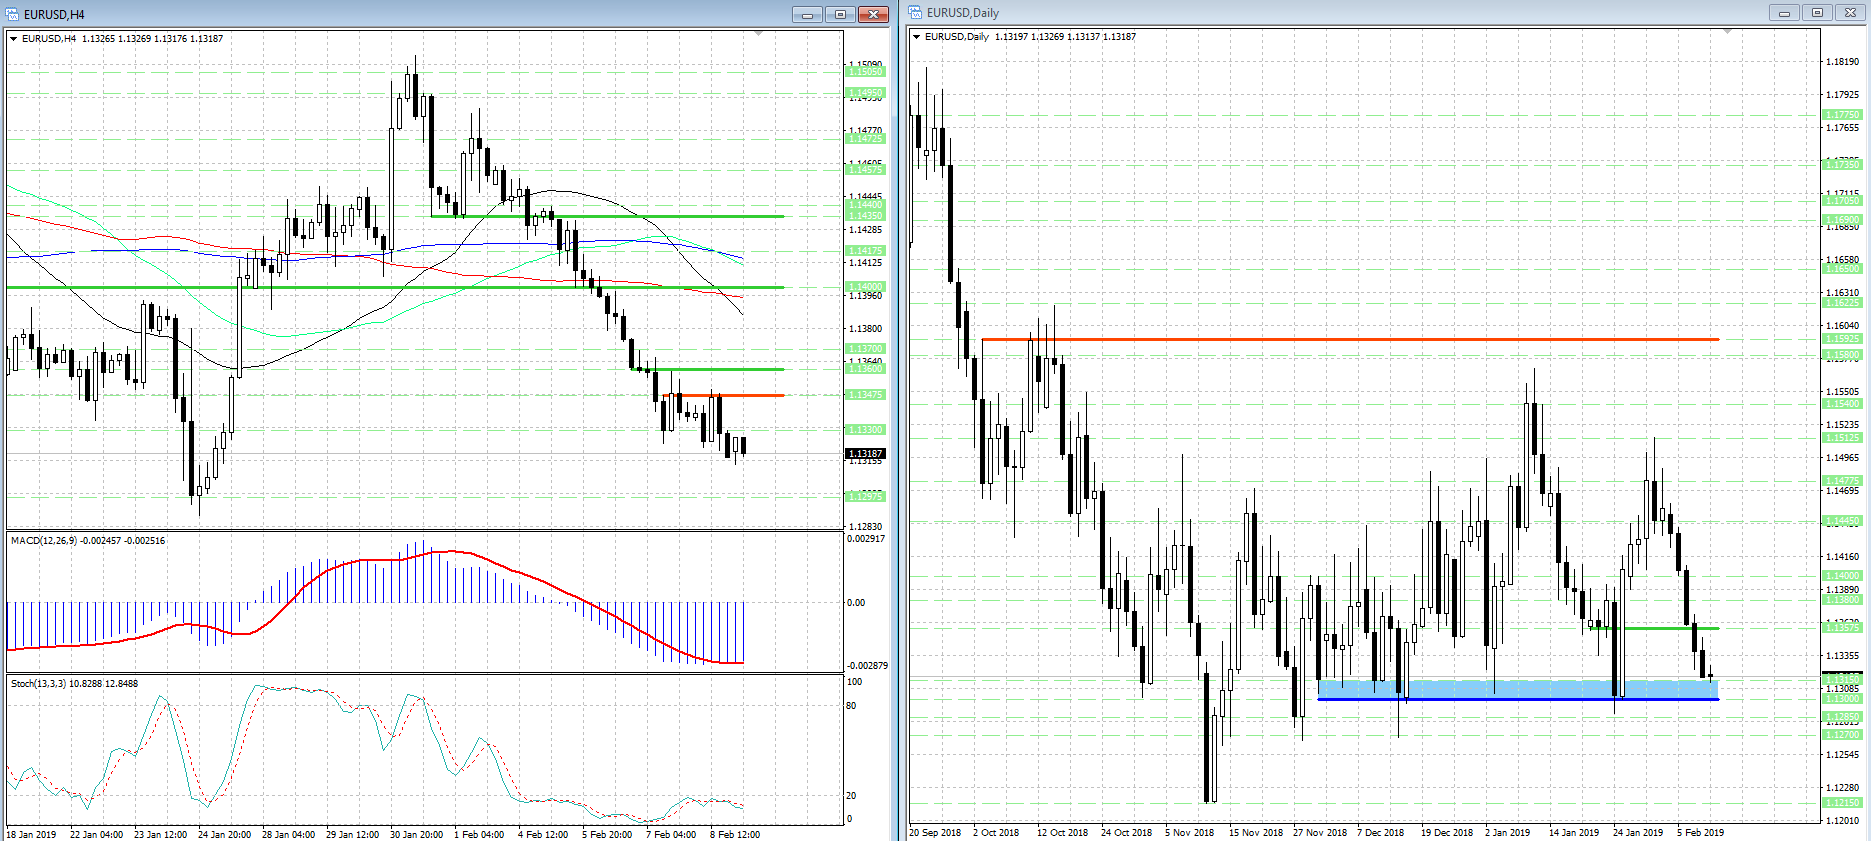The width and height of the screenshot is (1871, 841).
Task: Select green level label 1.14575 on H4 chart
Action: [866, 170]
